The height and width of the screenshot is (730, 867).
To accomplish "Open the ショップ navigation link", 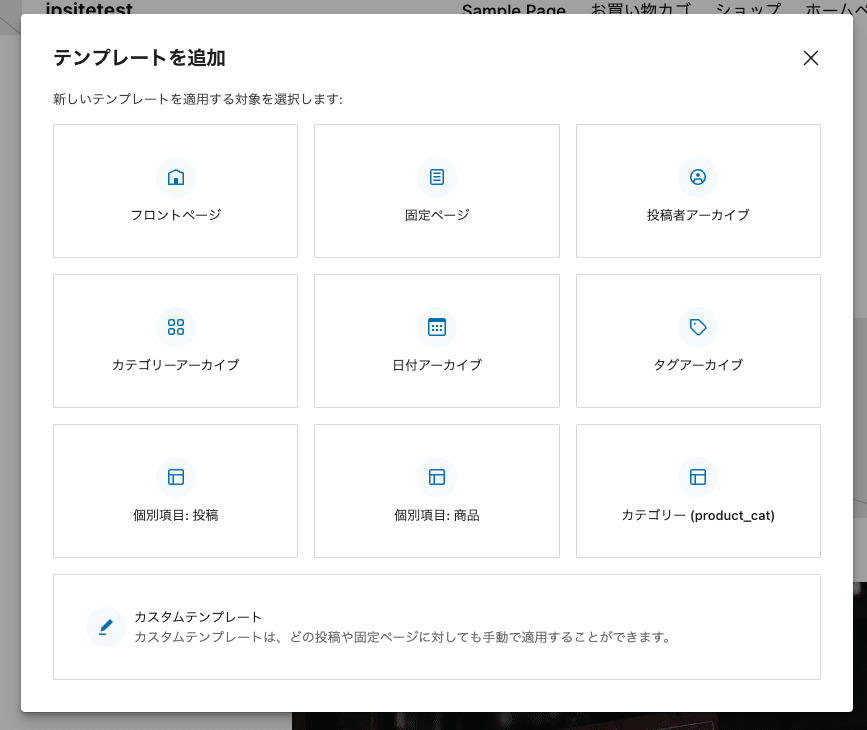I will [x=748, y=10].
